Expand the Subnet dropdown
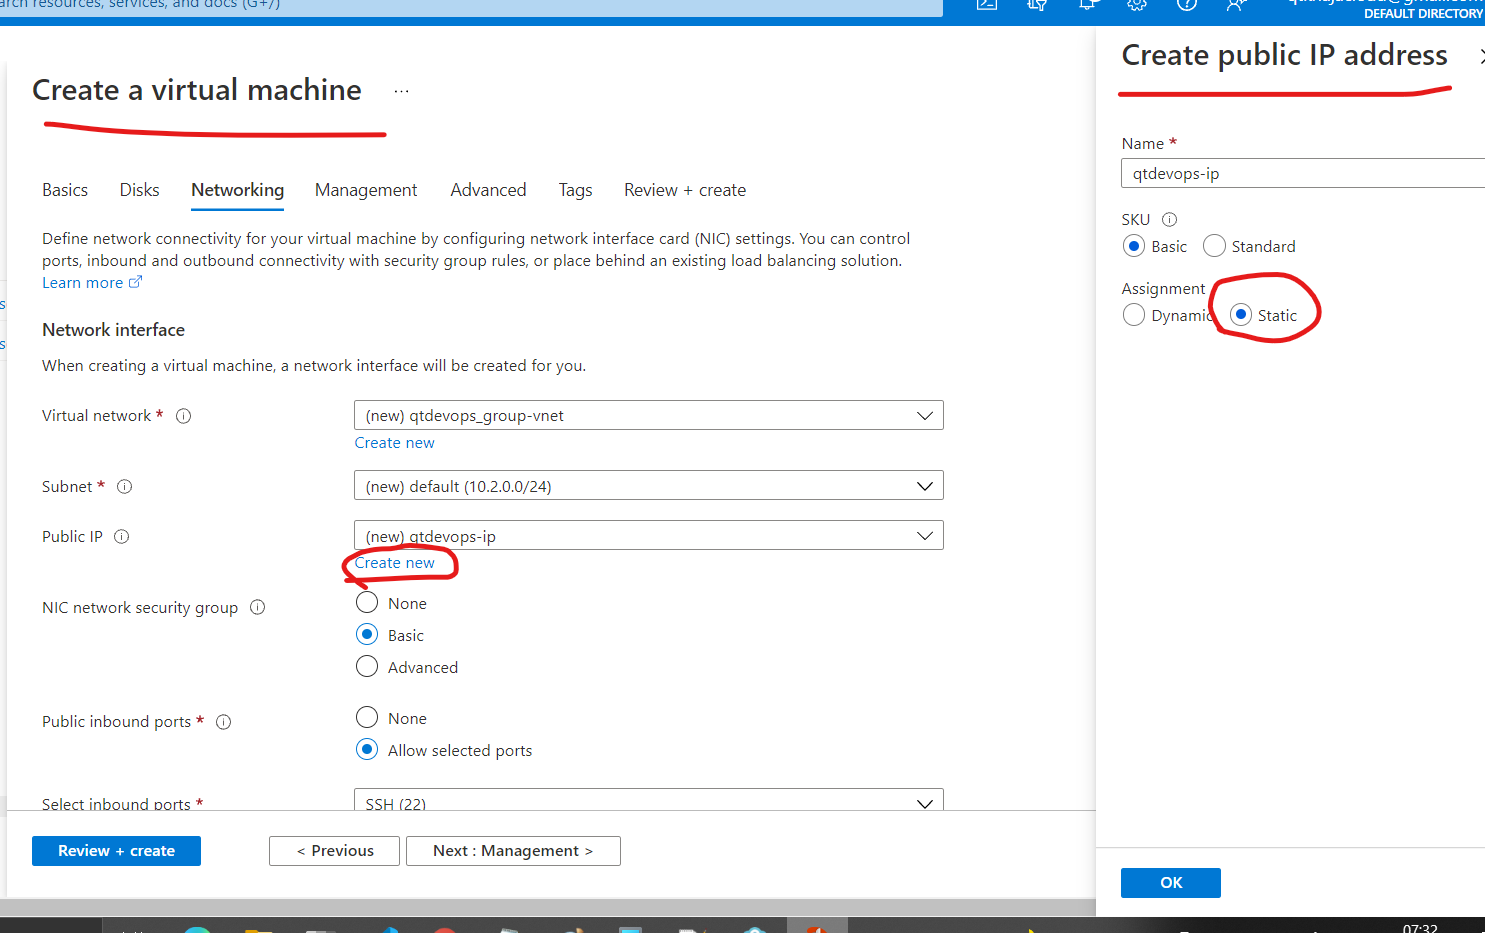Viewport: 1485px width, 933px height. click(x=649, y=486)
